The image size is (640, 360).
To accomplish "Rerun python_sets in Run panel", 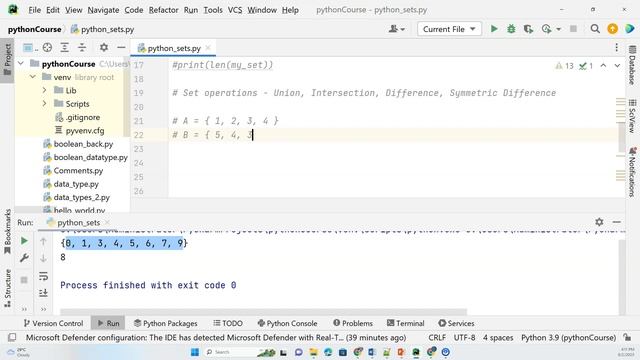I will tap(24, 241).
